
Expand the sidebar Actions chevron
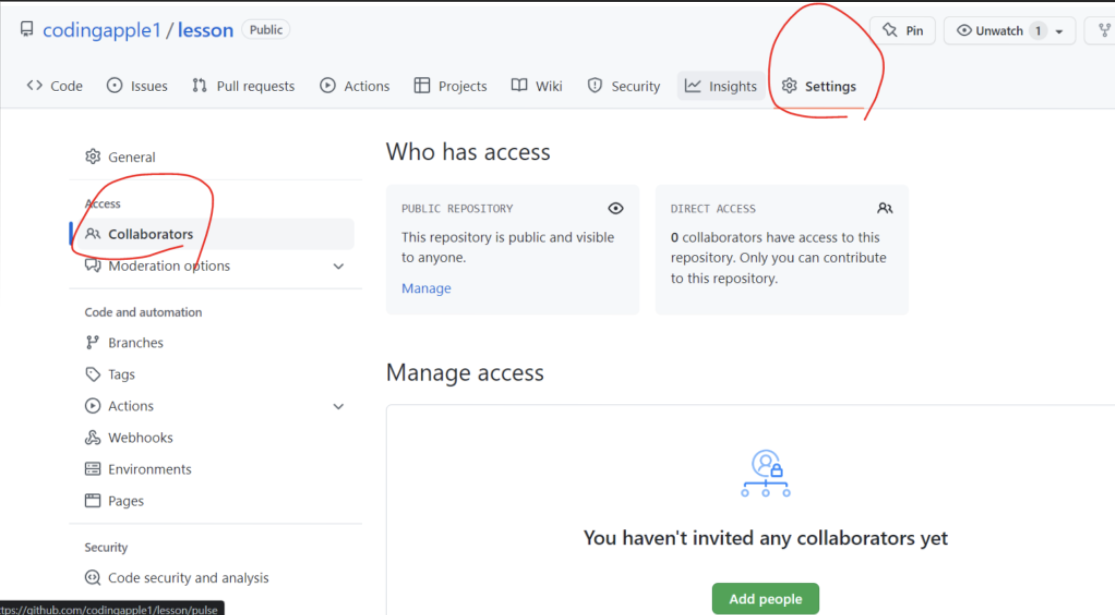[338, 407]
